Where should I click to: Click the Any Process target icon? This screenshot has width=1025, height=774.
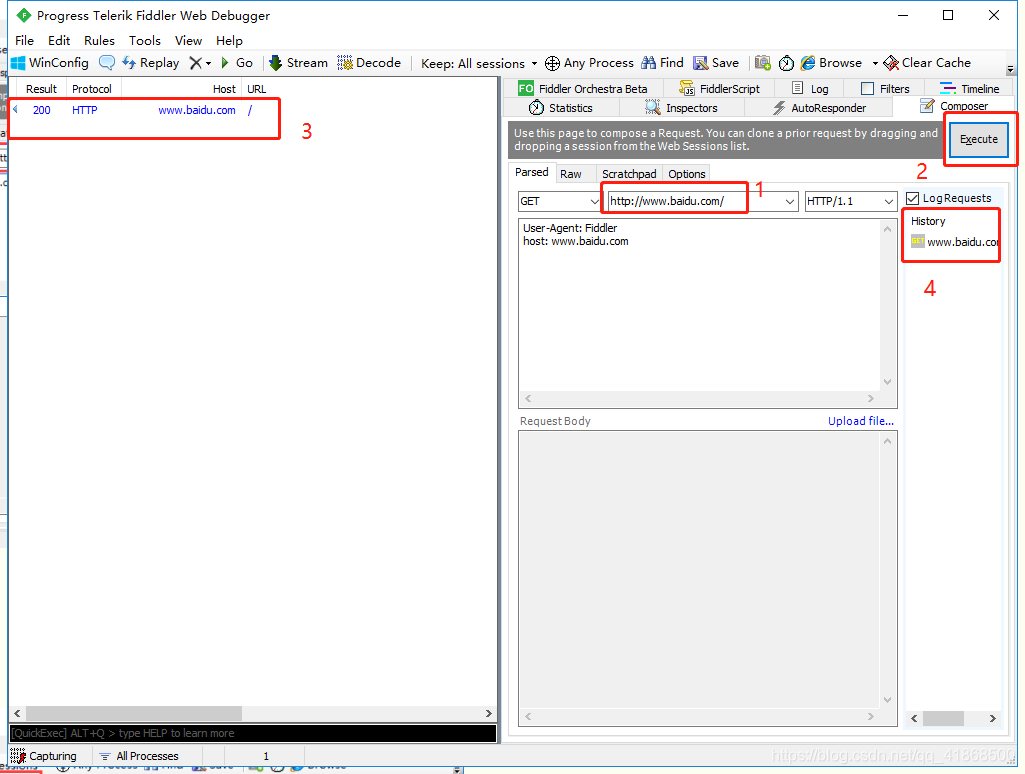[552, 63]
